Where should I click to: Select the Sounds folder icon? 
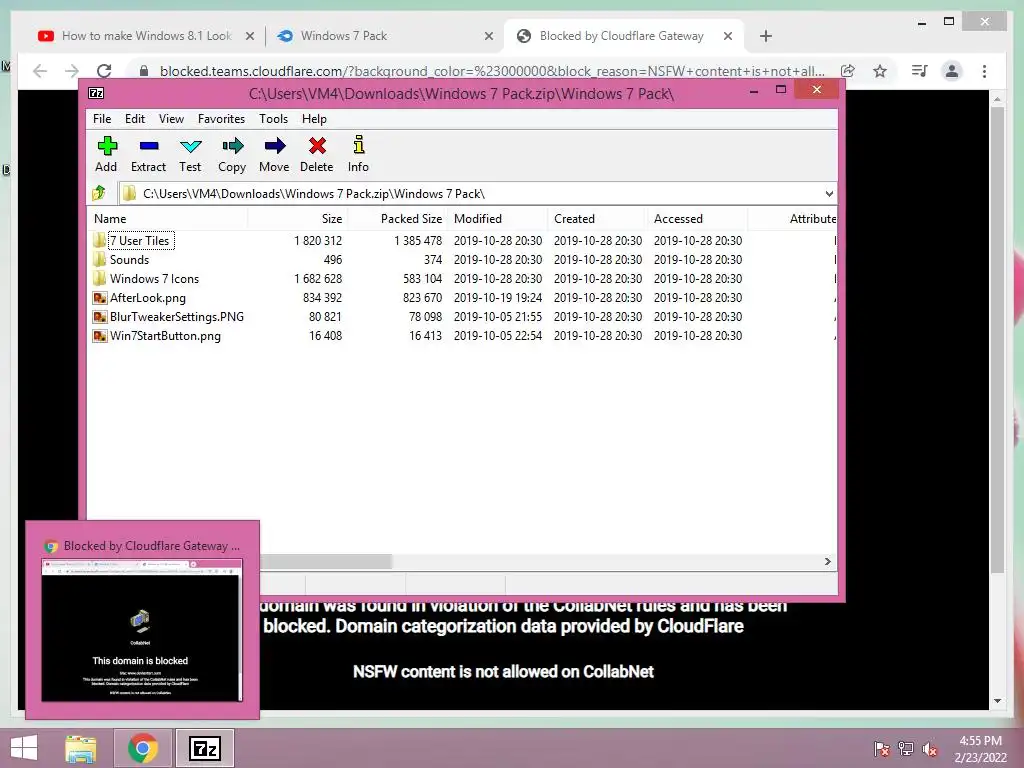[x=99, y=259]
